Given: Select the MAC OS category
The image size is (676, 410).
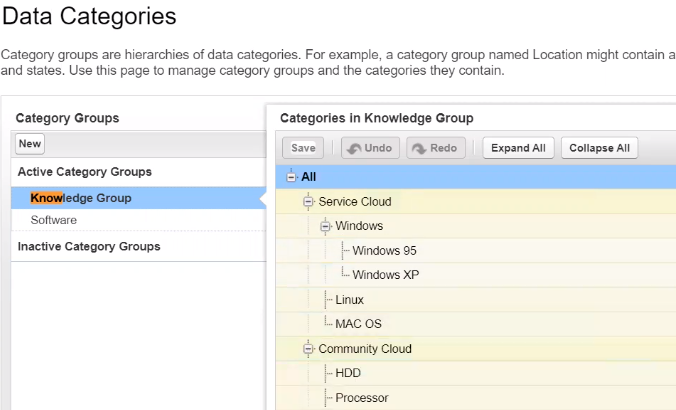Looking at the screenshot, I should click(358, 324).
